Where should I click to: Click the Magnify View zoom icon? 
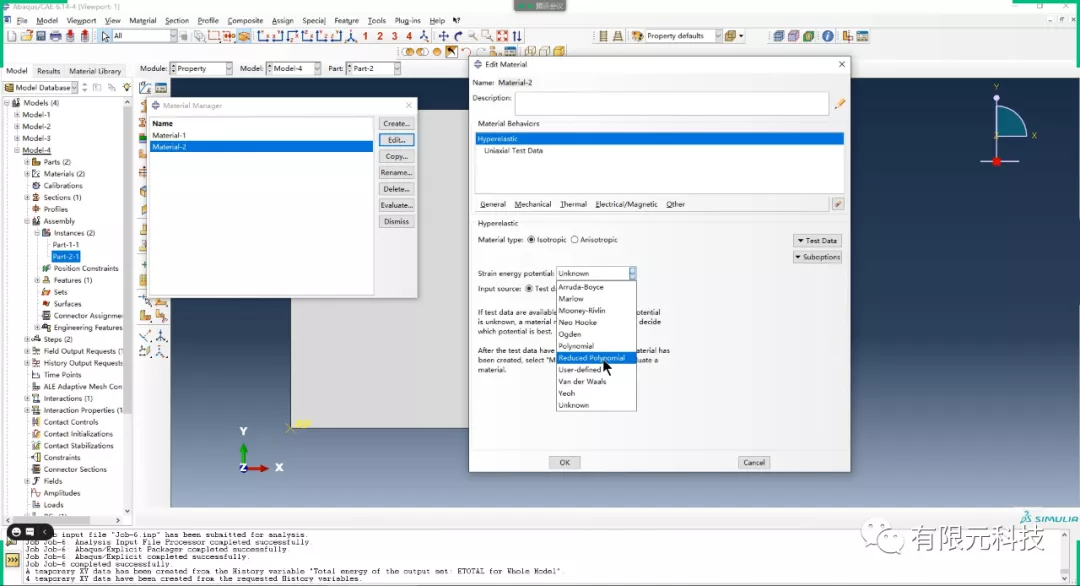click(x=472, y=36)
